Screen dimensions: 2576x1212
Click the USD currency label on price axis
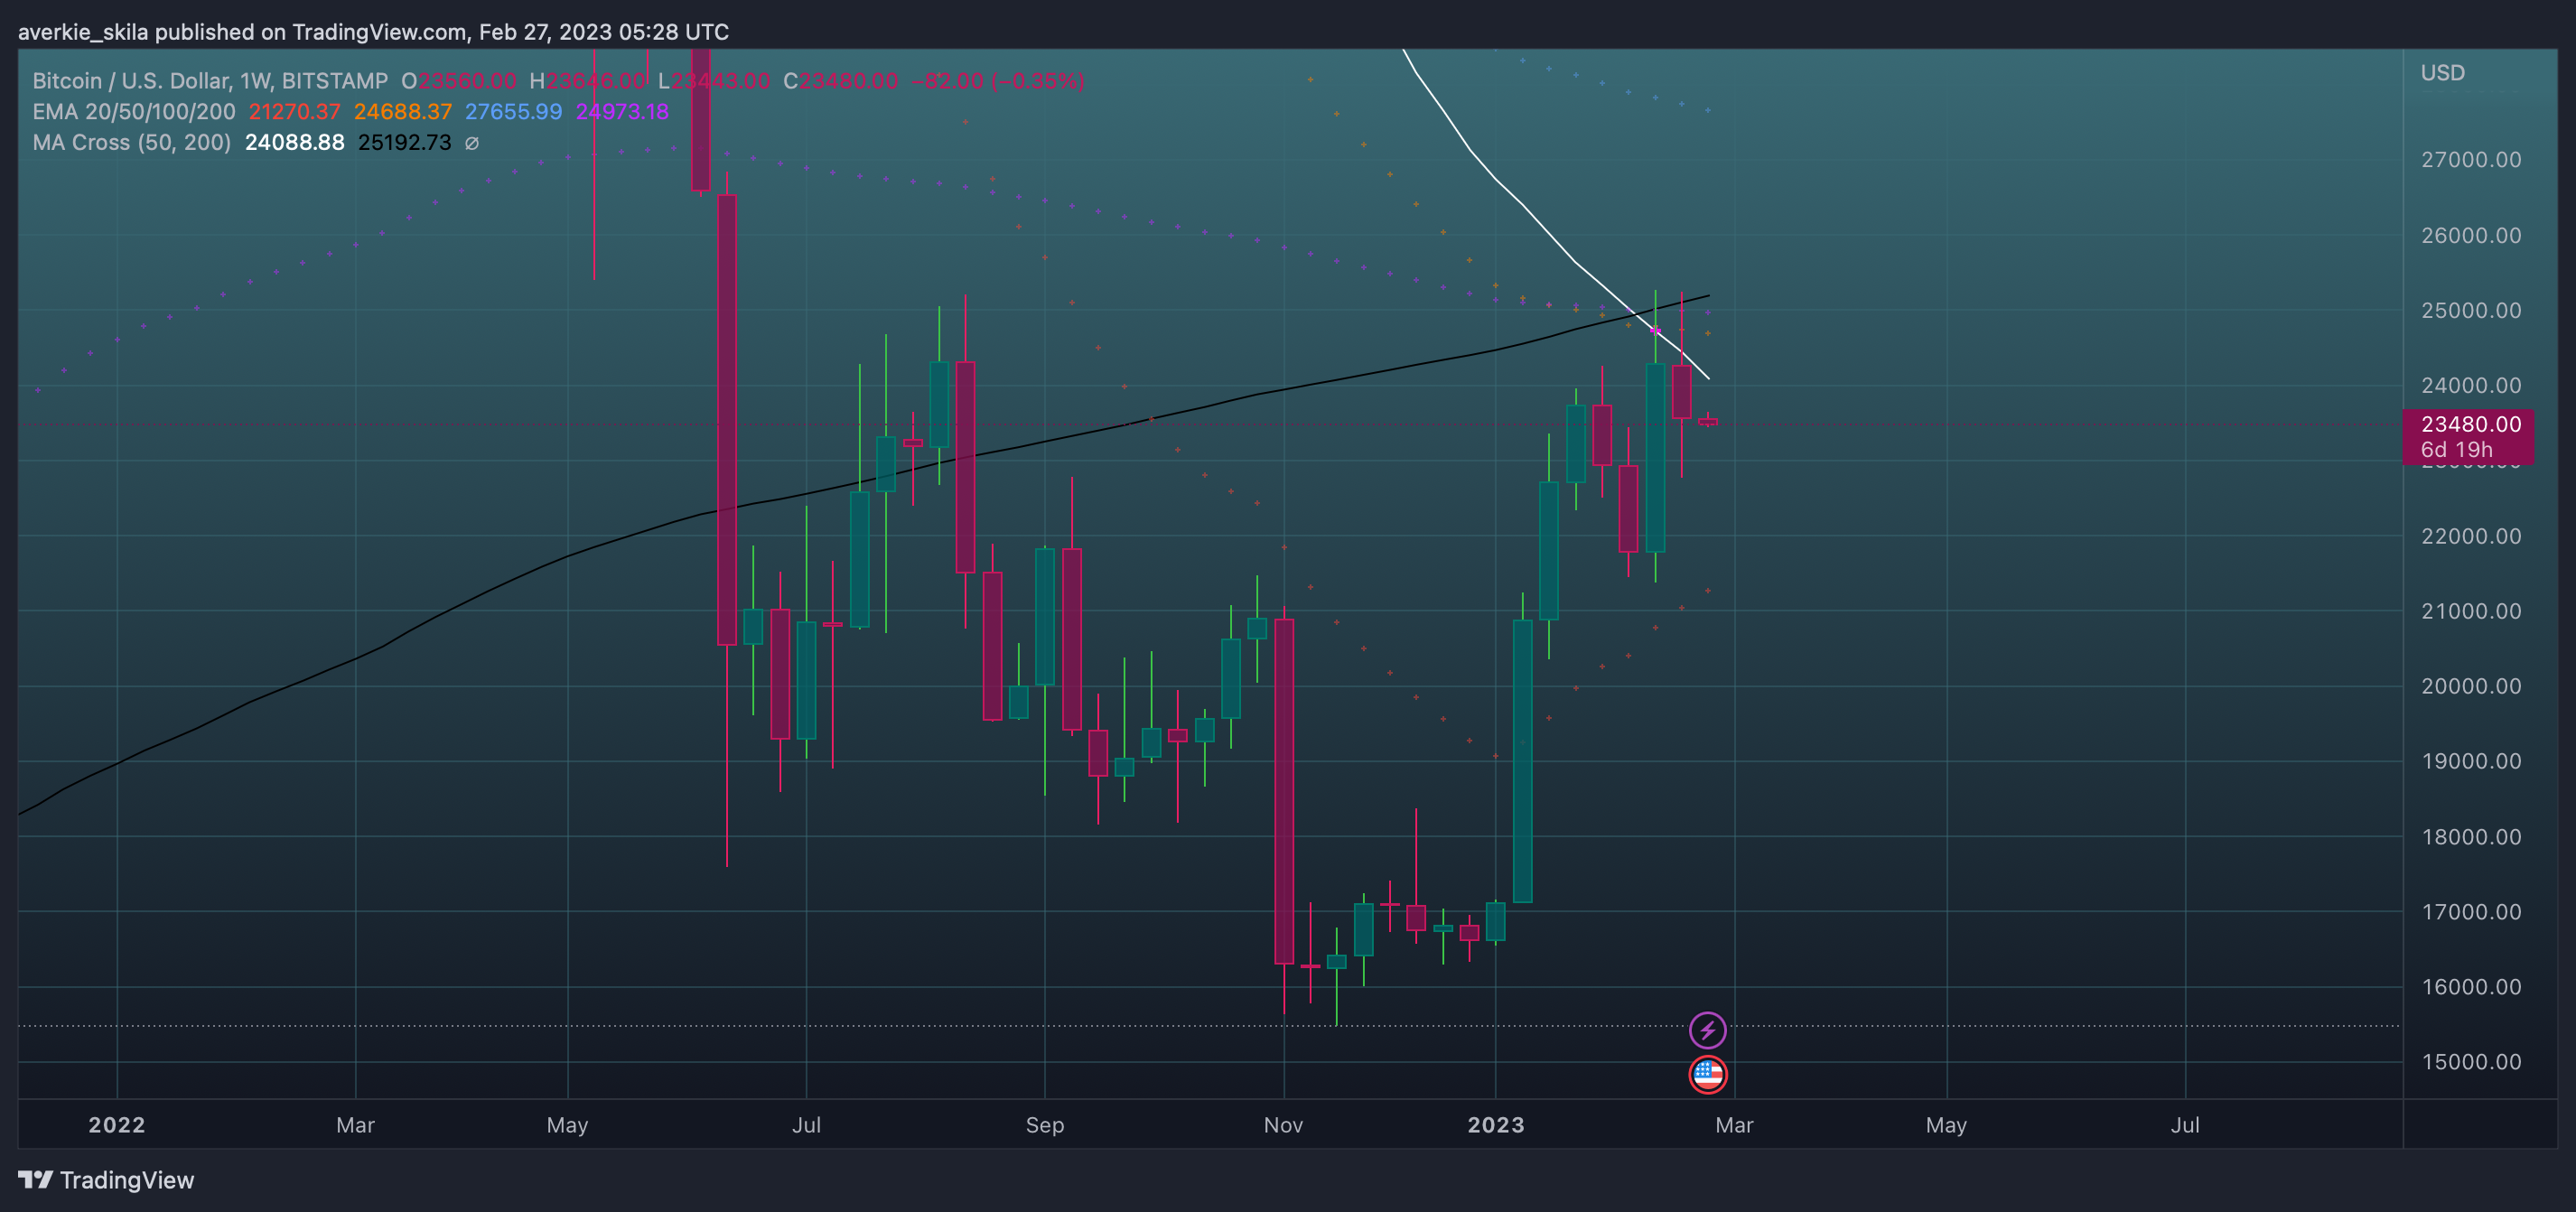(2442, 73)
